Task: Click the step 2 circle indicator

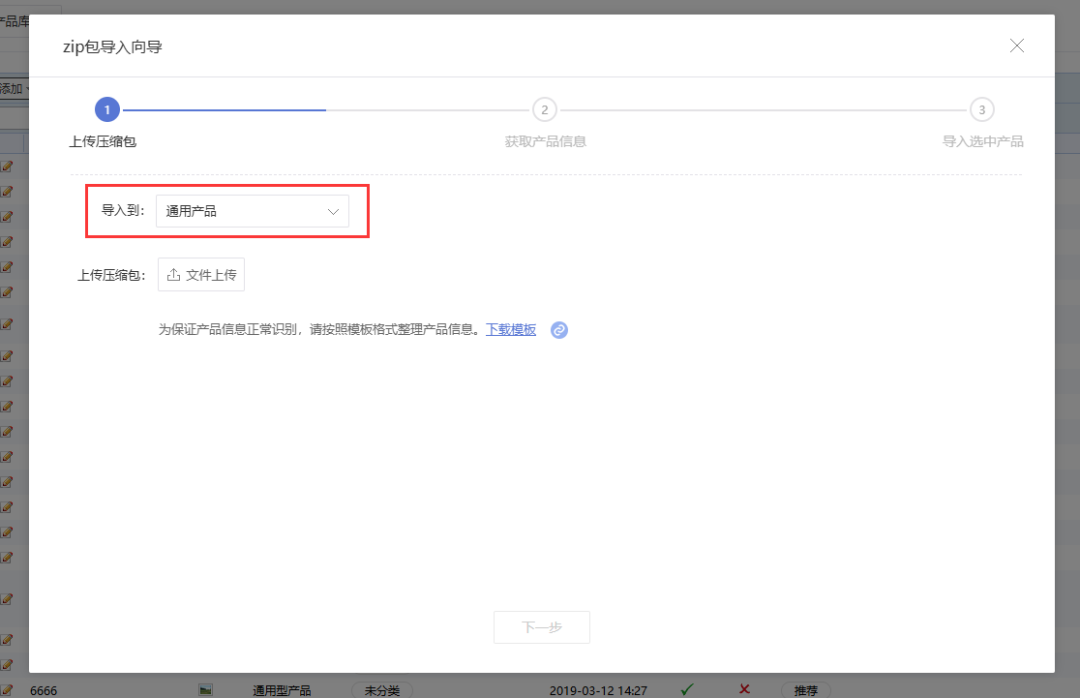Action: point(544,110)
